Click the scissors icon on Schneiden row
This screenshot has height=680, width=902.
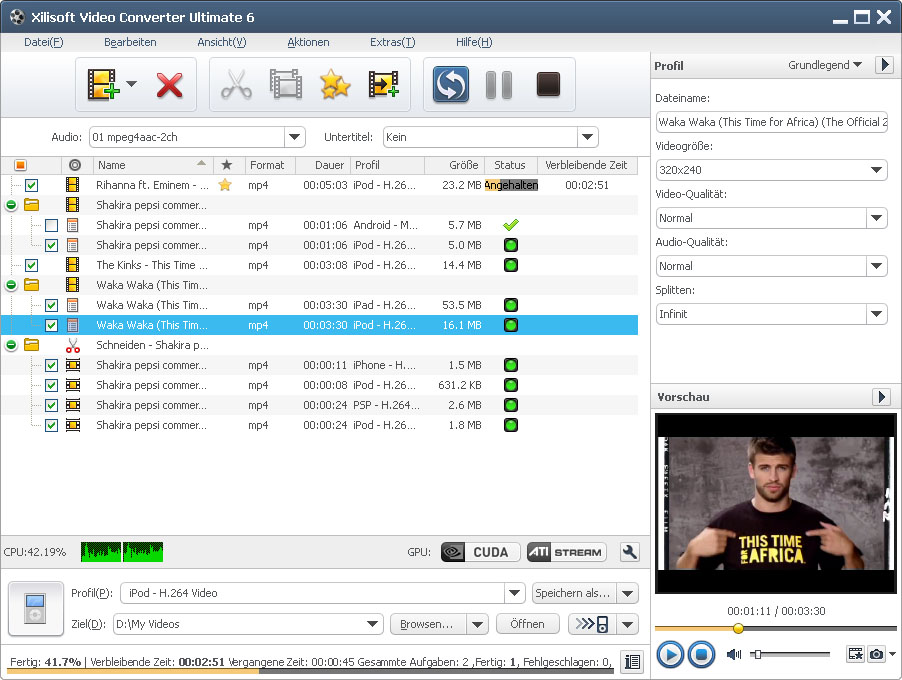click(72, 345)
